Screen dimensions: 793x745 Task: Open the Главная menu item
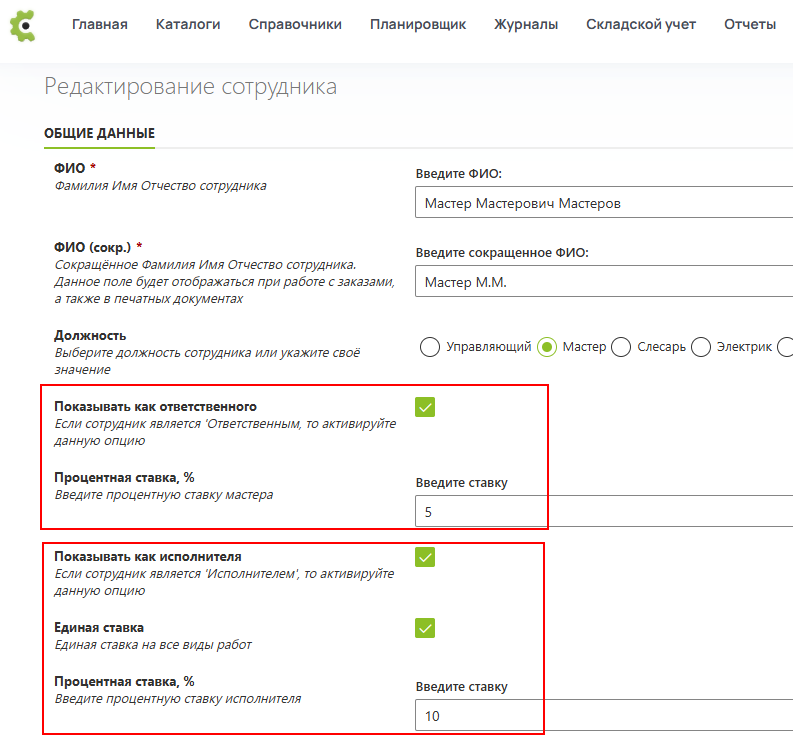100,25
